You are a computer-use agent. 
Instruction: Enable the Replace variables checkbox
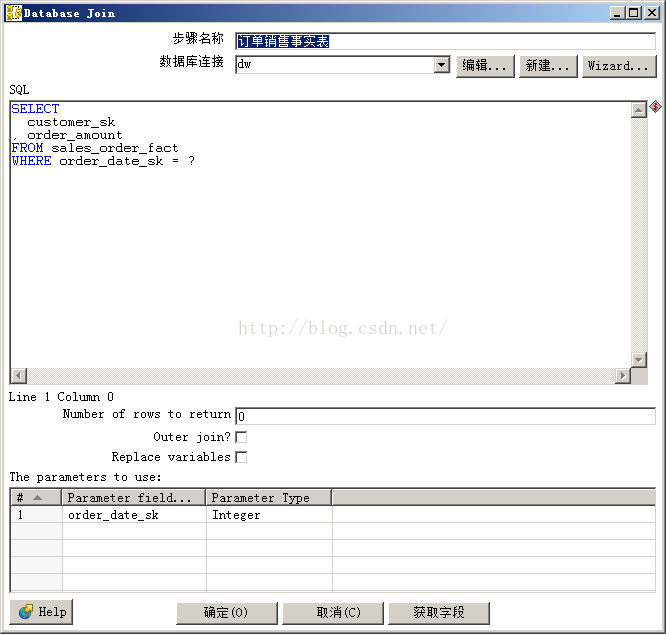pos(241,457)
